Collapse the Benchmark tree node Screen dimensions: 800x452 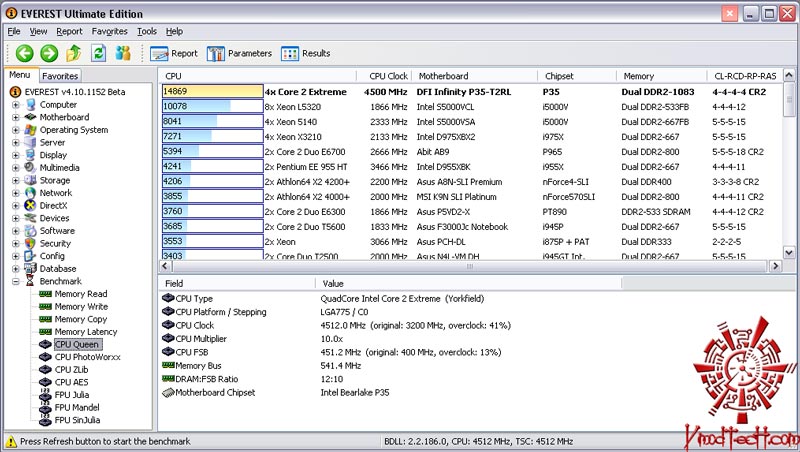tap(16, 281)
